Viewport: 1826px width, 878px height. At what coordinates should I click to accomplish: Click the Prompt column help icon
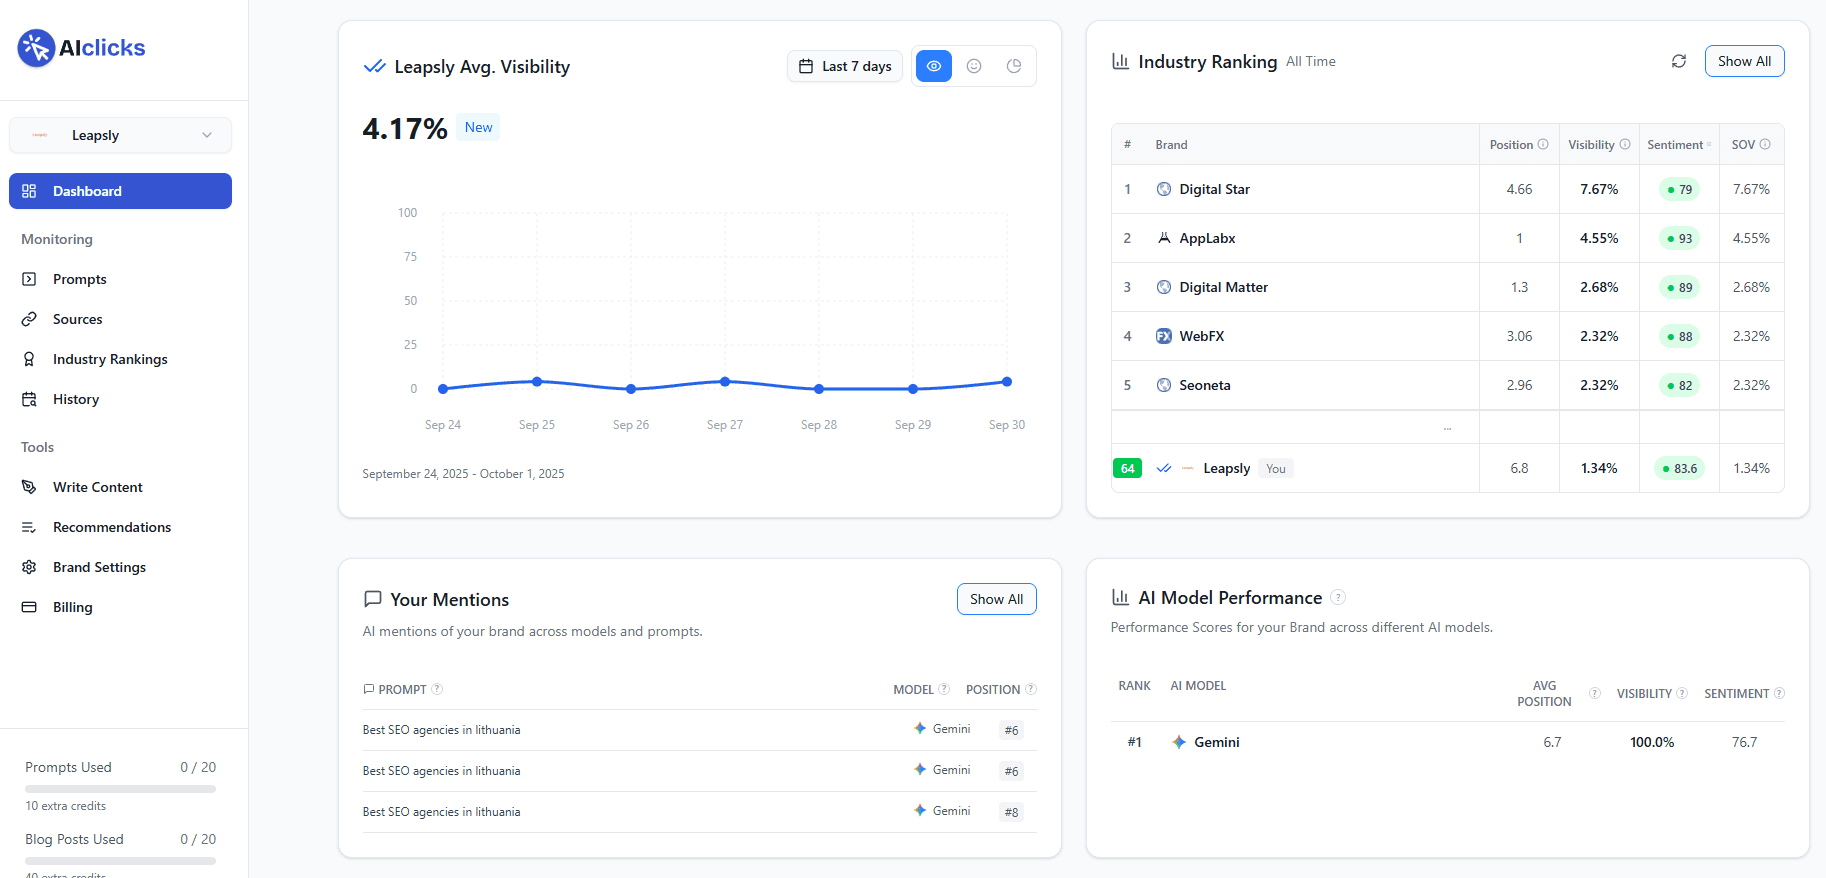(437, 689)
